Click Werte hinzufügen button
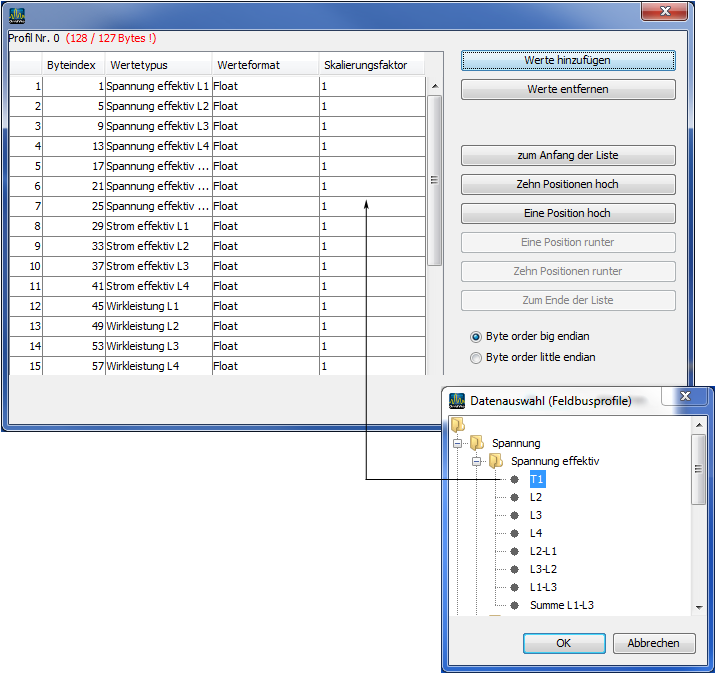720x677 pixels. point(568,61)
